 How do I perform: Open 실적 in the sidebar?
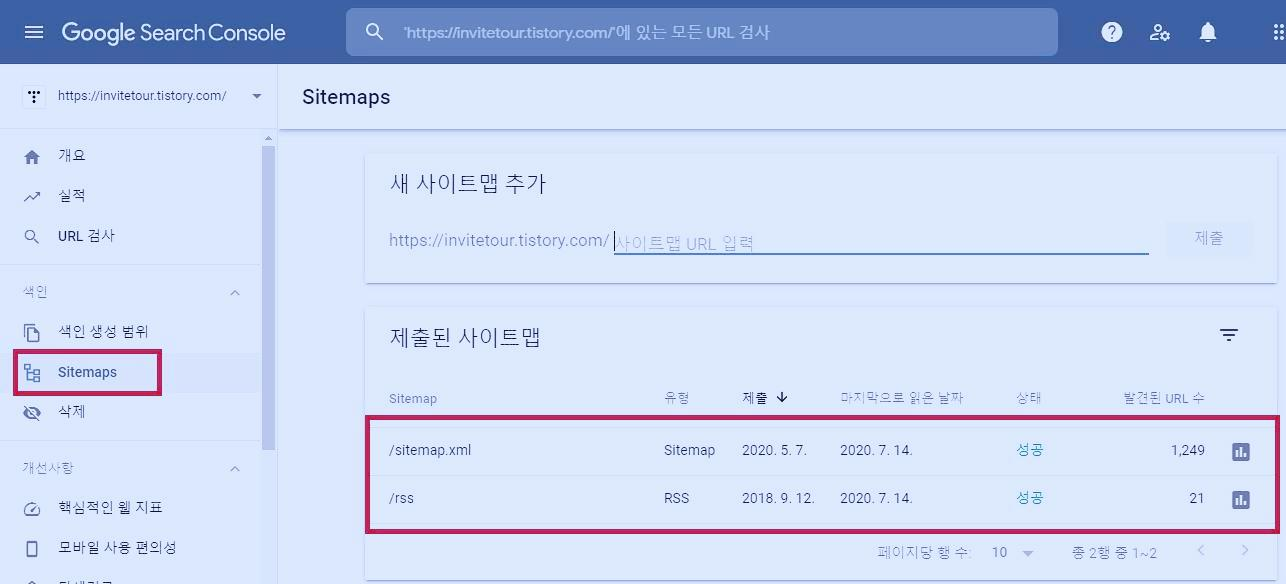pyautogui.click(x=72, y=196)
